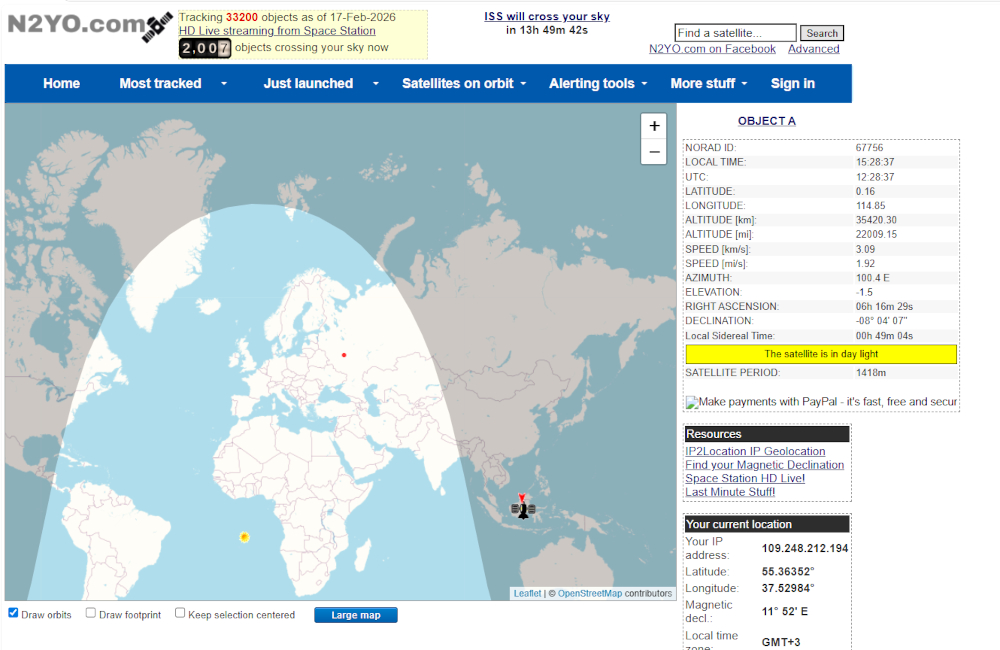The width and height of the screenshot is (1000, 650).
Task: Click the Find a satellite search field
Action: tap(735, 33)
